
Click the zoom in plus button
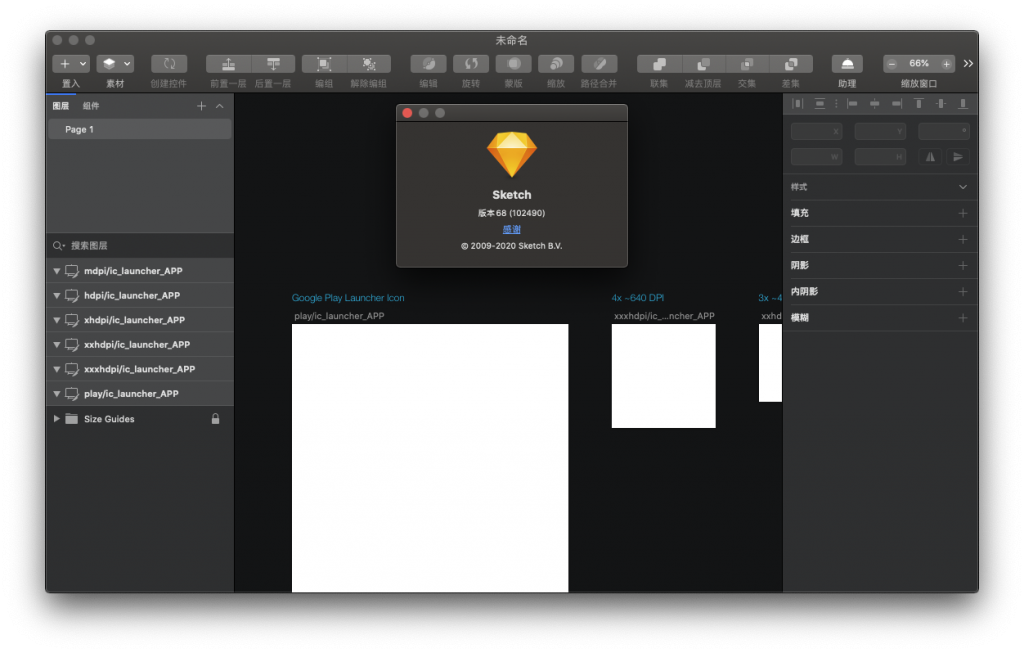946,64
